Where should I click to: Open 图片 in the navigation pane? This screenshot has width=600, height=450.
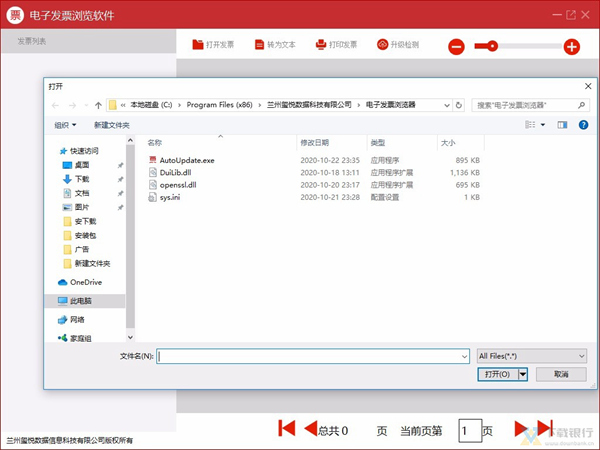click(82, 207)
